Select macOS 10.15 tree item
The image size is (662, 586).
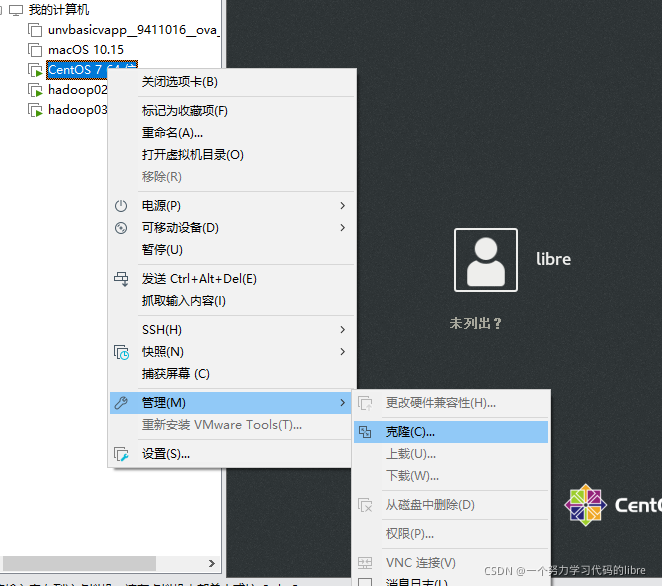[86, 50]
